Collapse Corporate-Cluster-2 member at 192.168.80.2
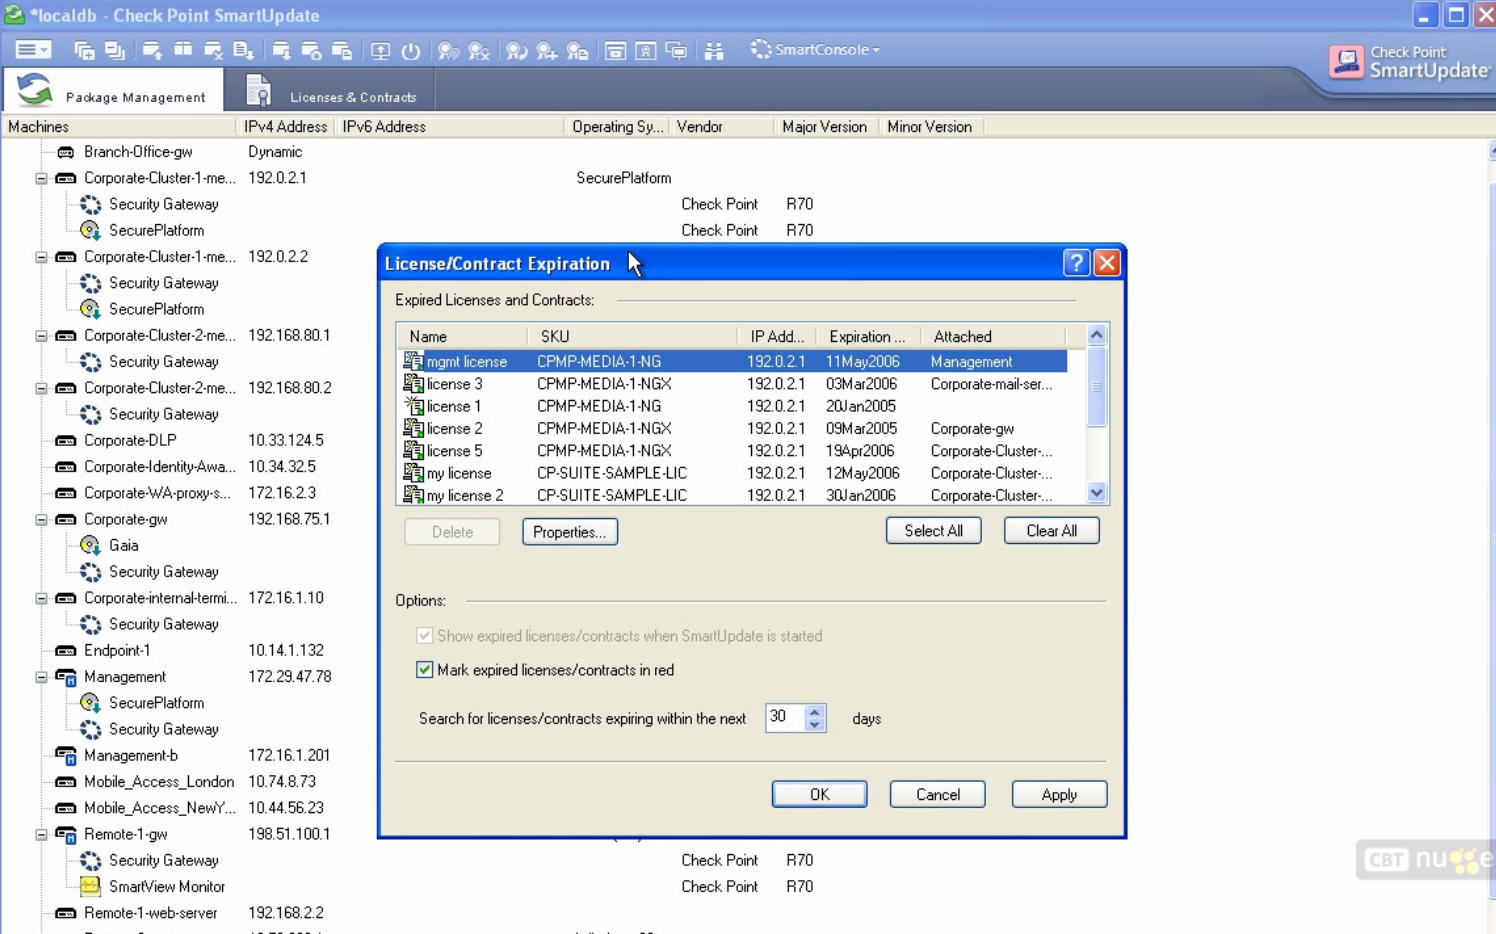The image size is (1496, 934). click(41, 388)
